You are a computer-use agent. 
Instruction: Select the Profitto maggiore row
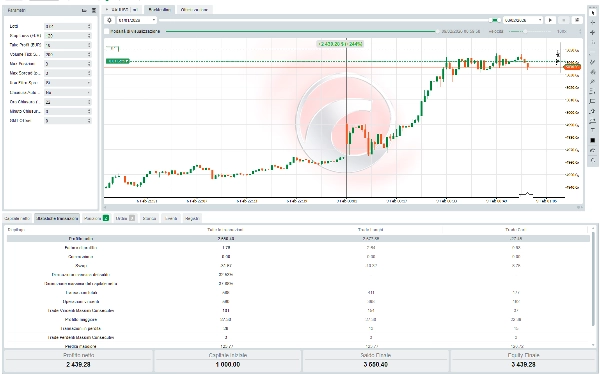pyautogui.click(x=298, y=320)
